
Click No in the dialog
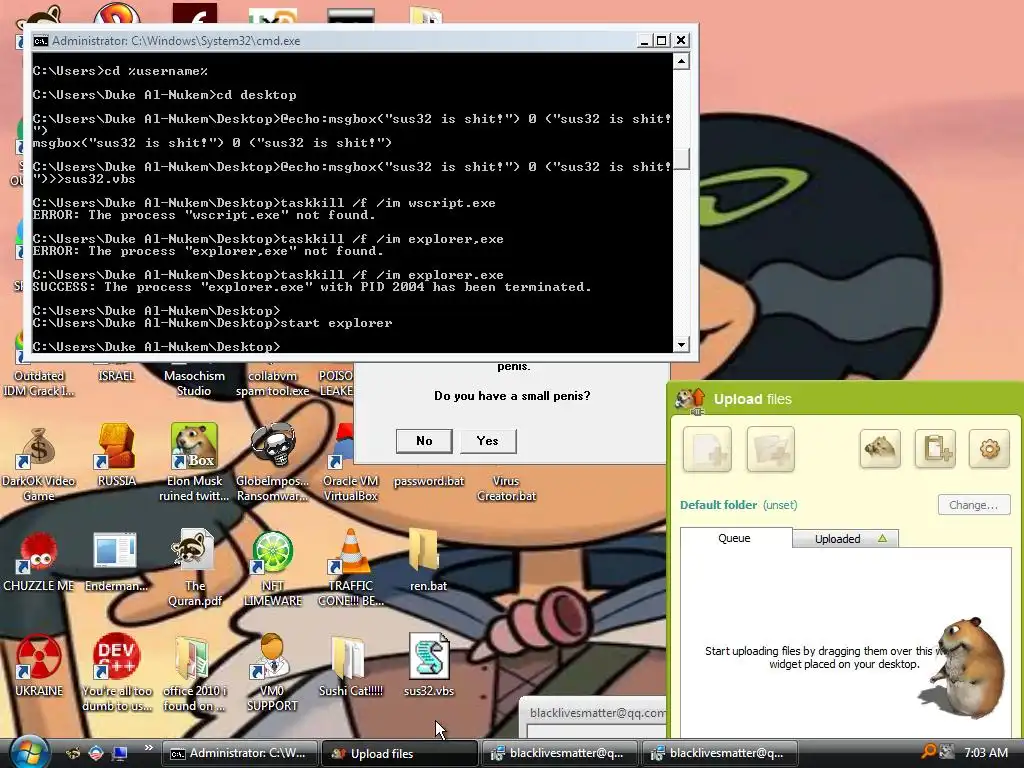coord(424,441)
